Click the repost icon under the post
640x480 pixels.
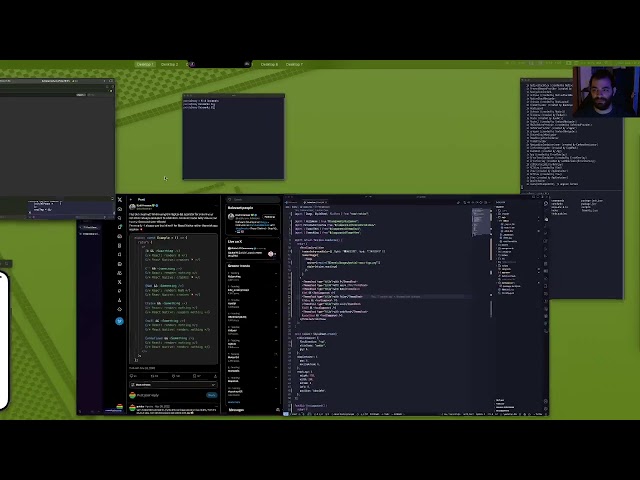[x=153, y=376]
